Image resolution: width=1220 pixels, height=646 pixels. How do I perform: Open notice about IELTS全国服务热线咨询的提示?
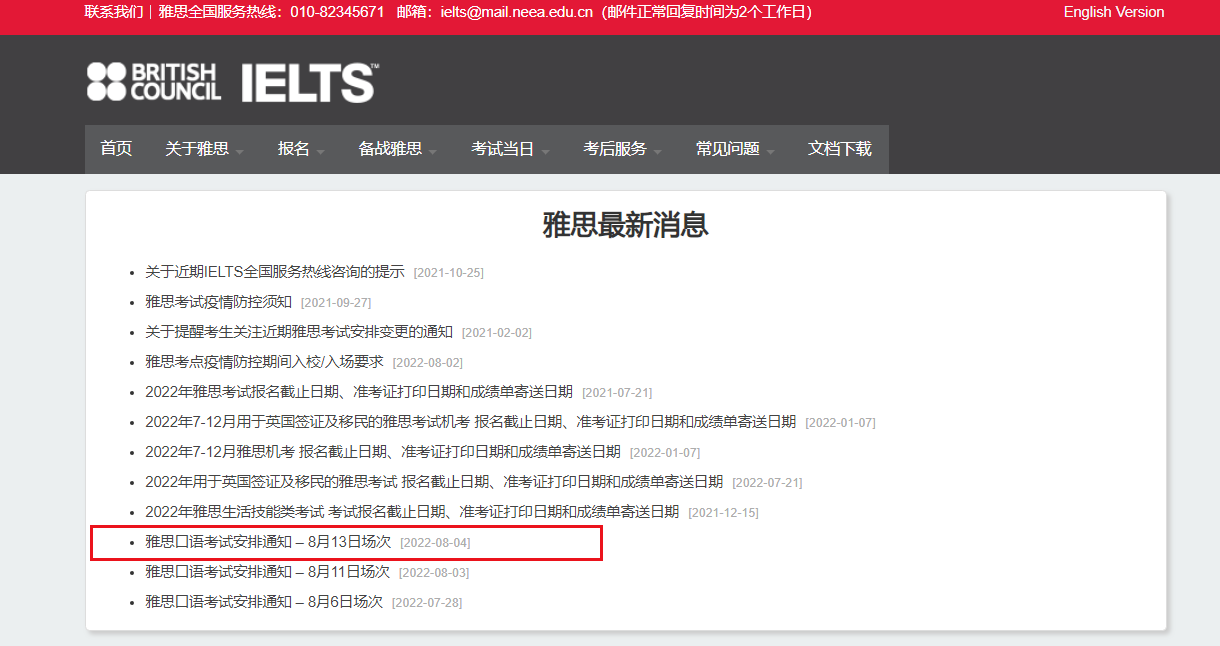274,272
